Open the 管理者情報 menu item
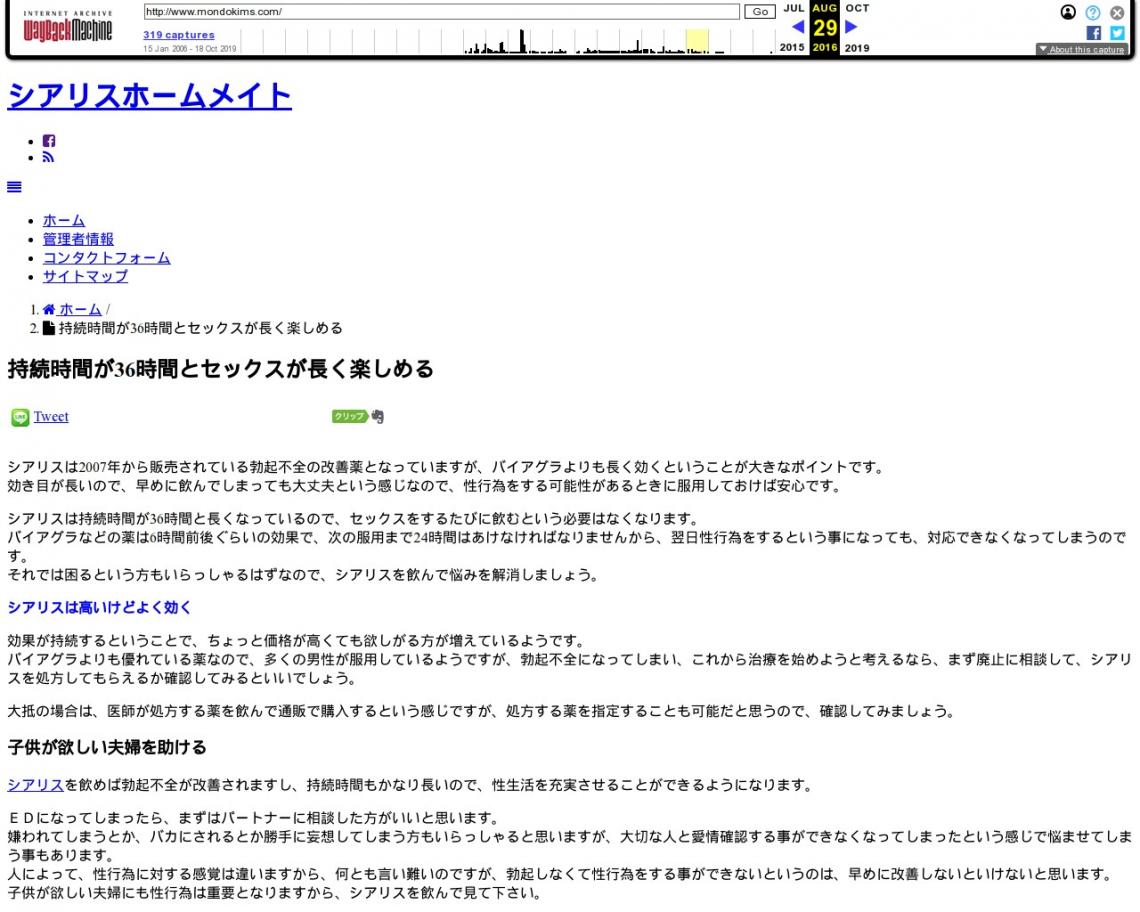The height and width of the screenshot is (912, 1140). coord(79,239)
